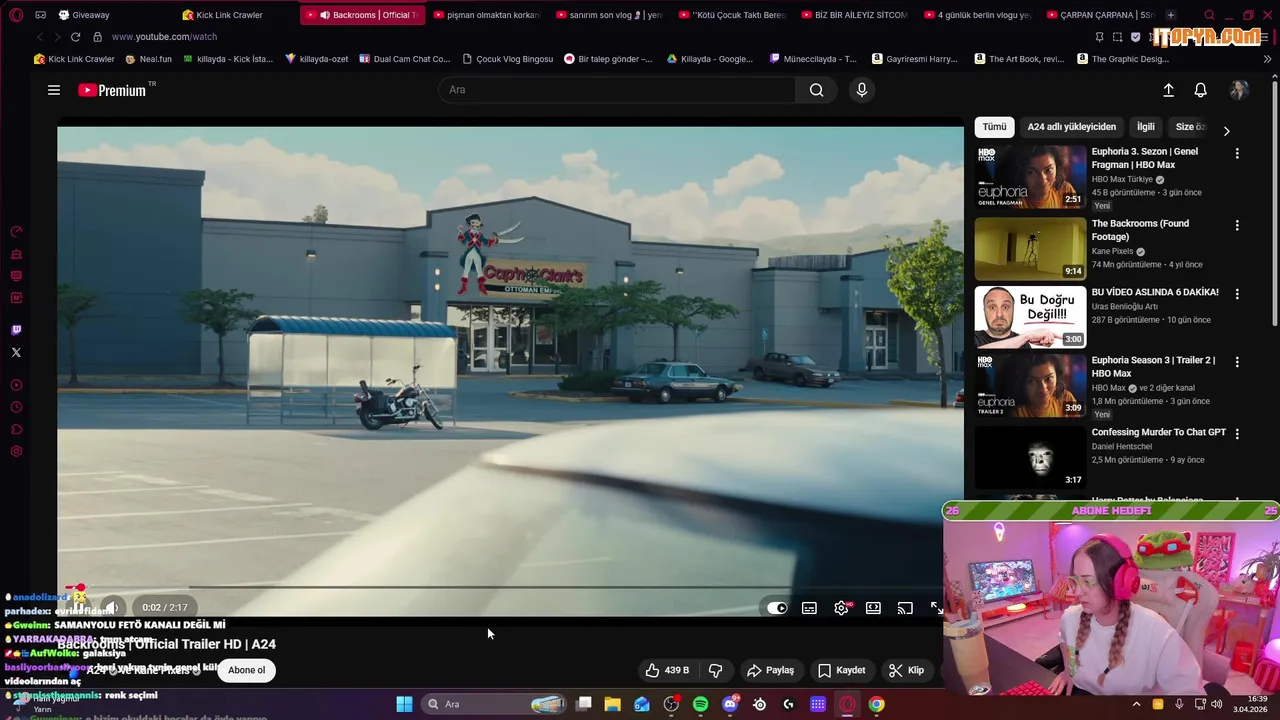Viewport: 1280px width, 720px height.
Task: Open Twitch from the Opera sidebar
Action: tap(16, 330)
